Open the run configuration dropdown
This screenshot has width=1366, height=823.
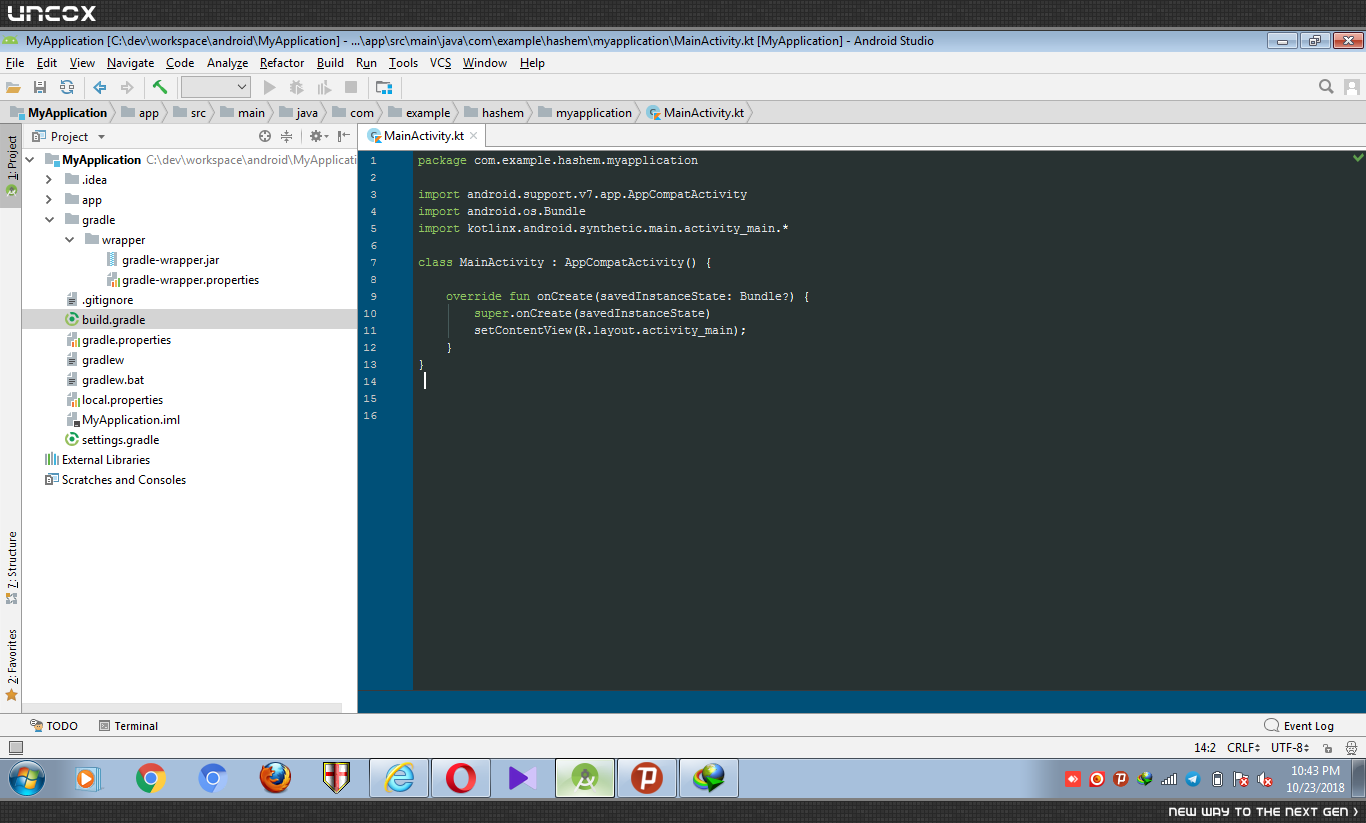(x=215, y=88)
